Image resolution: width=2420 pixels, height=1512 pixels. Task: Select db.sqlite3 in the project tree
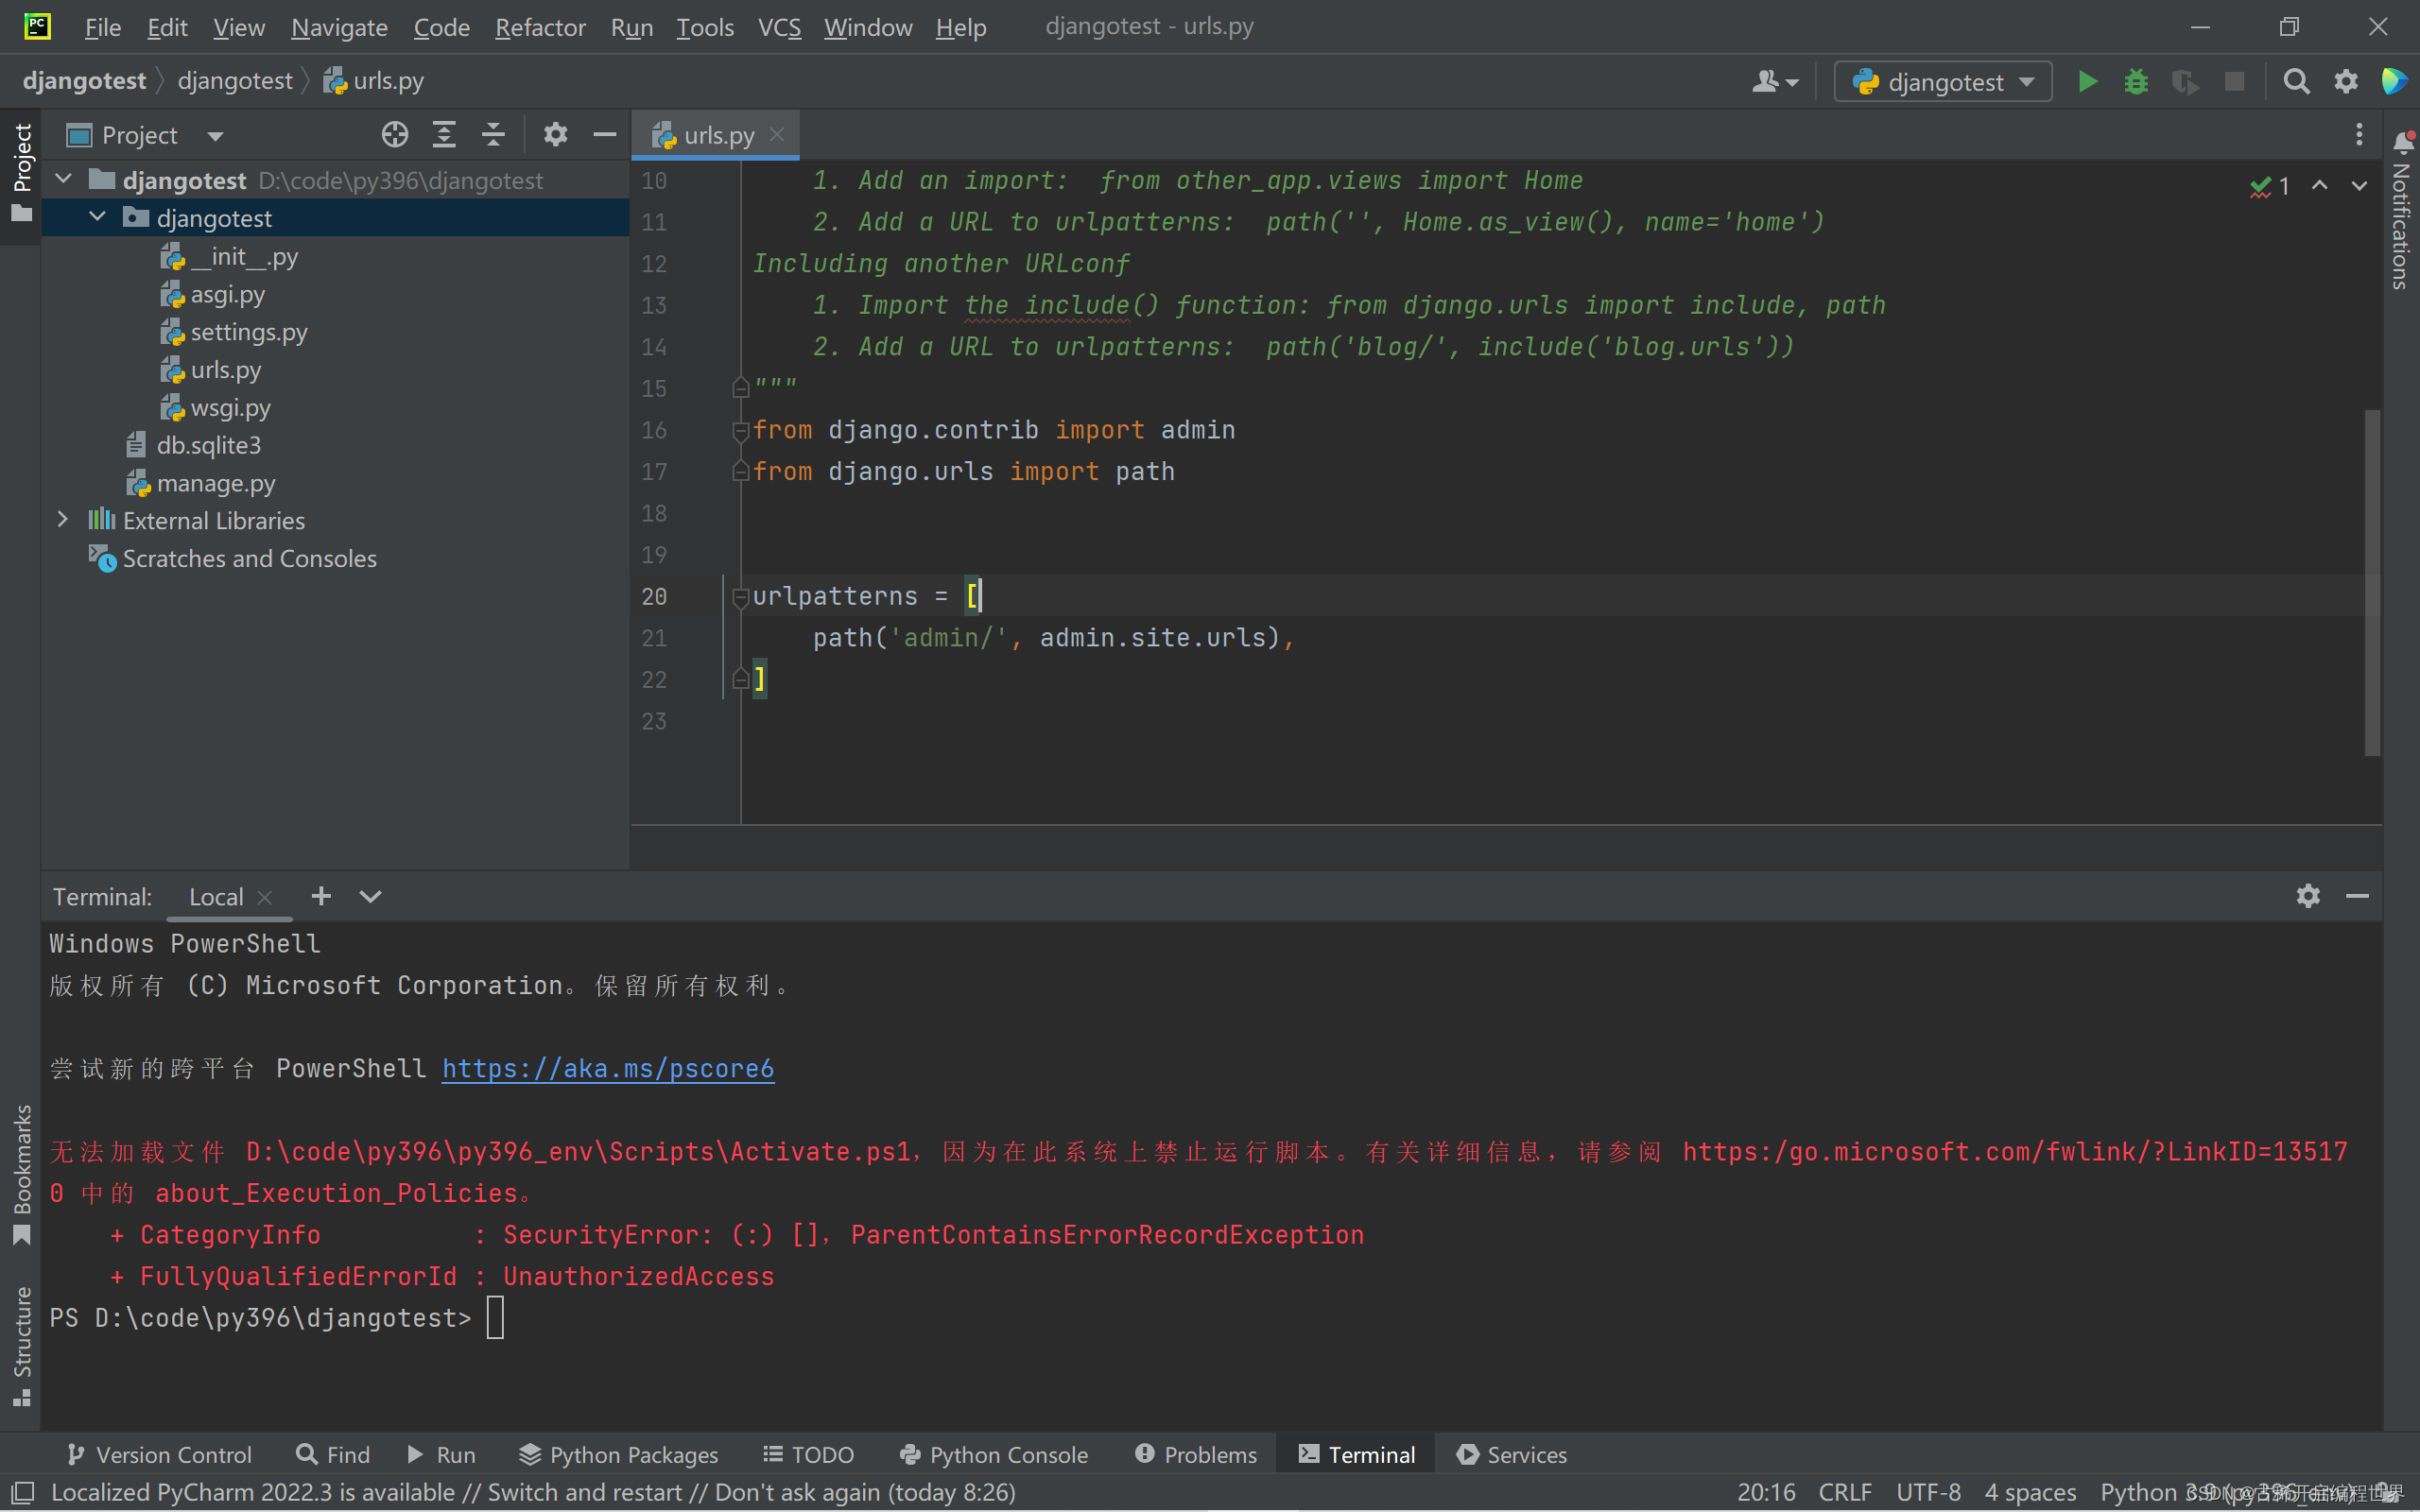click(x=209, y=445)
